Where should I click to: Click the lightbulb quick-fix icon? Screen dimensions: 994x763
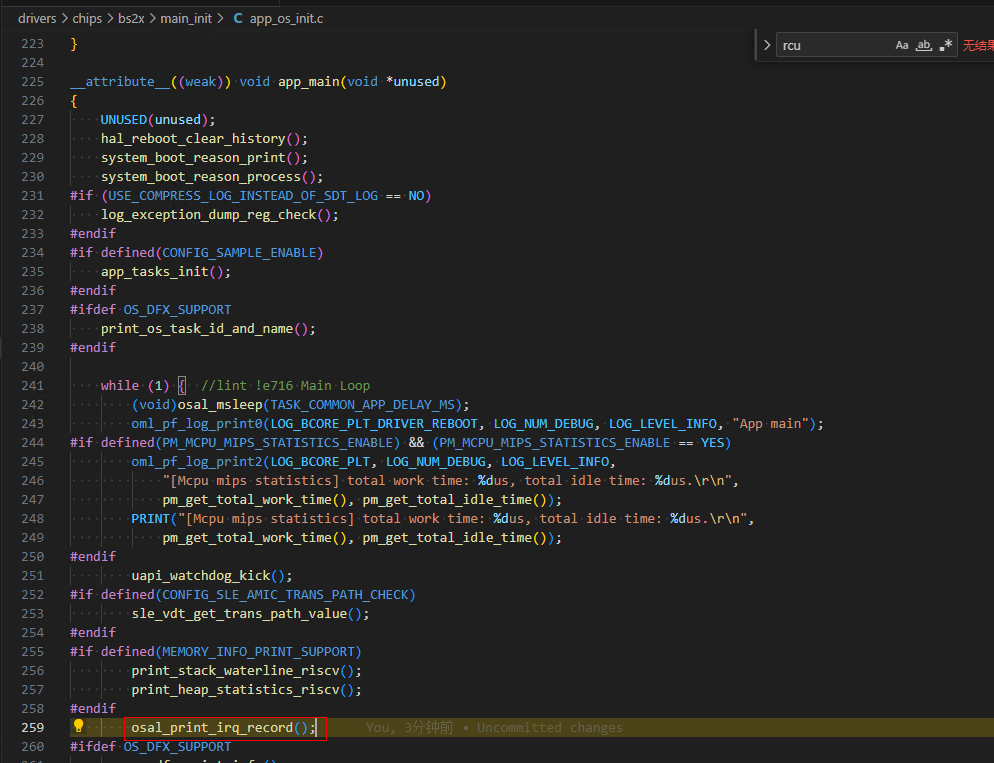click(x=79, y=727)
